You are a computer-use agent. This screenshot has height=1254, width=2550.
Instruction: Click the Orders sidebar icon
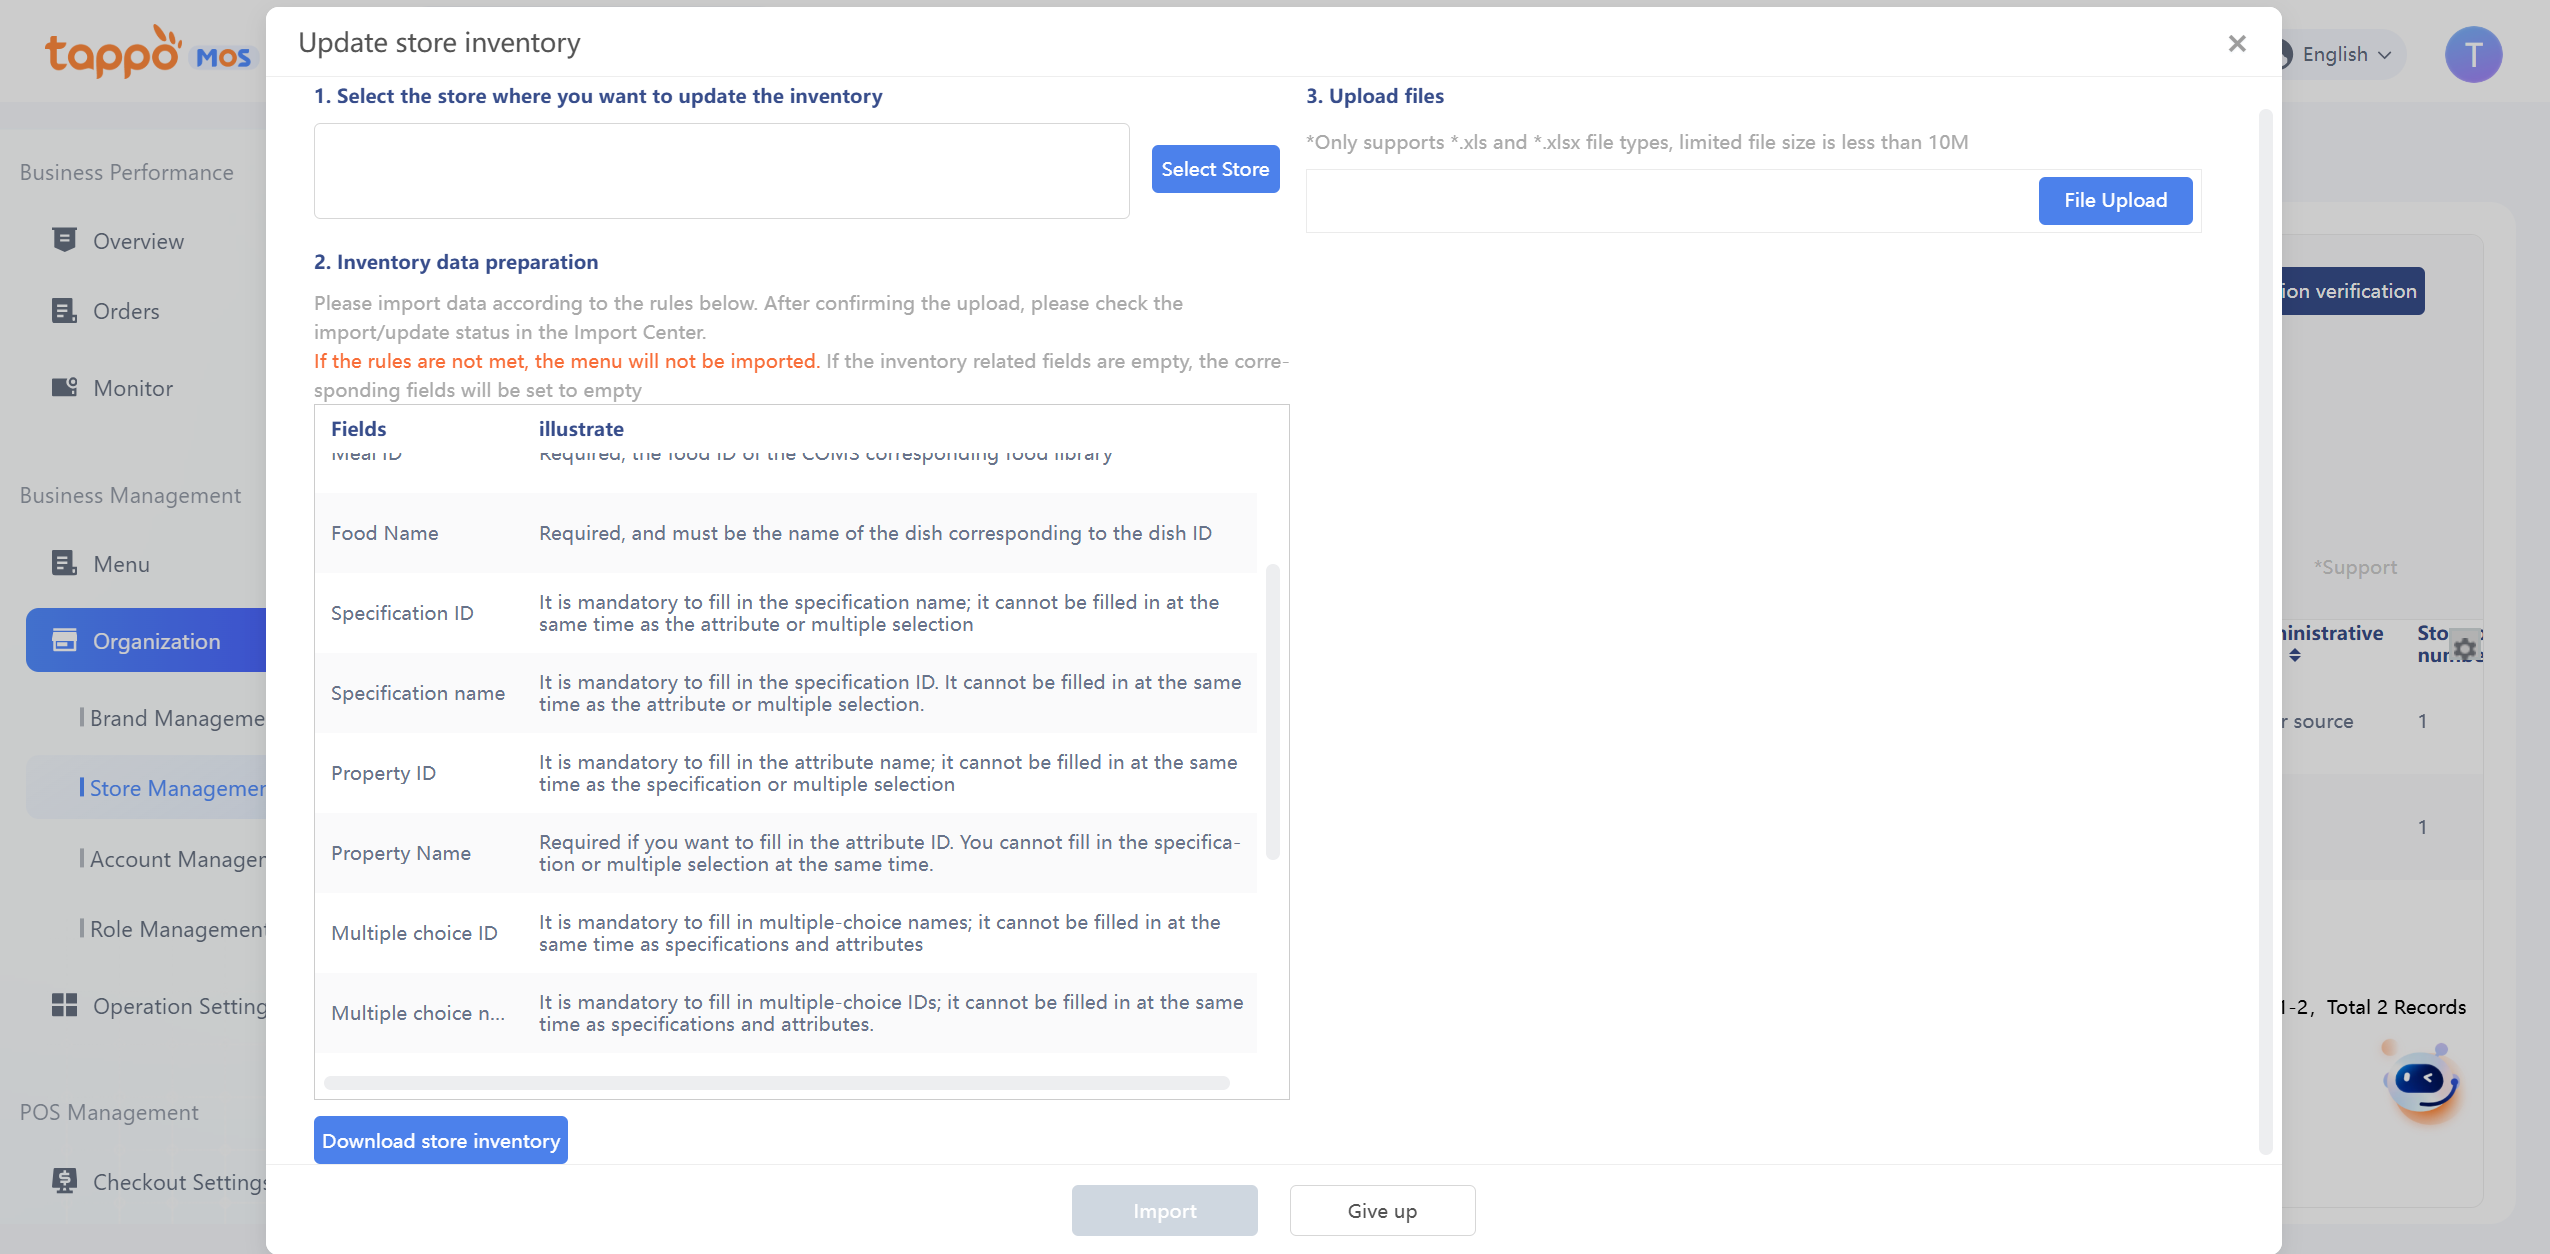coord(64,311)
